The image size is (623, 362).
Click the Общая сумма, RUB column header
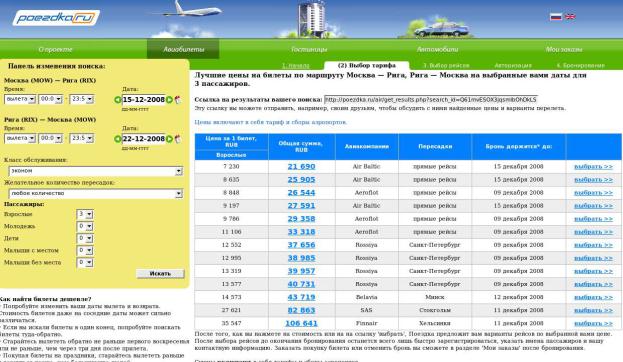[301, 147]
